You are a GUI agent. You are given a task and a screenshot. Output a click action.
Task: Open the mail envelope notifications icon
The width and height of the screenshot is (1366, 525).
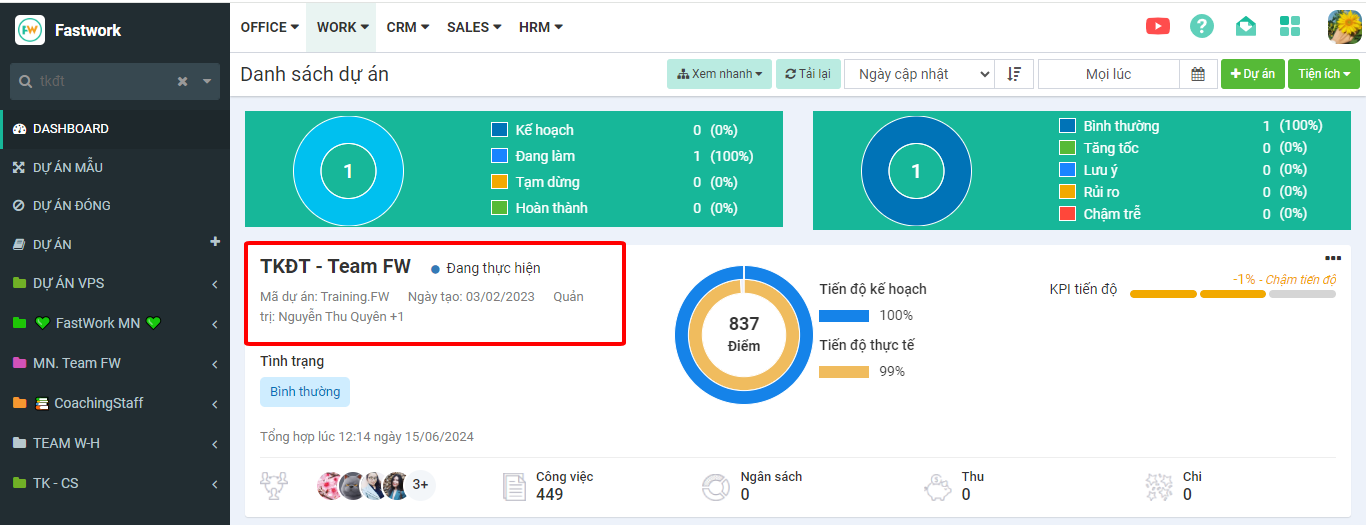pyautogui.click(x=1246, y=27)
